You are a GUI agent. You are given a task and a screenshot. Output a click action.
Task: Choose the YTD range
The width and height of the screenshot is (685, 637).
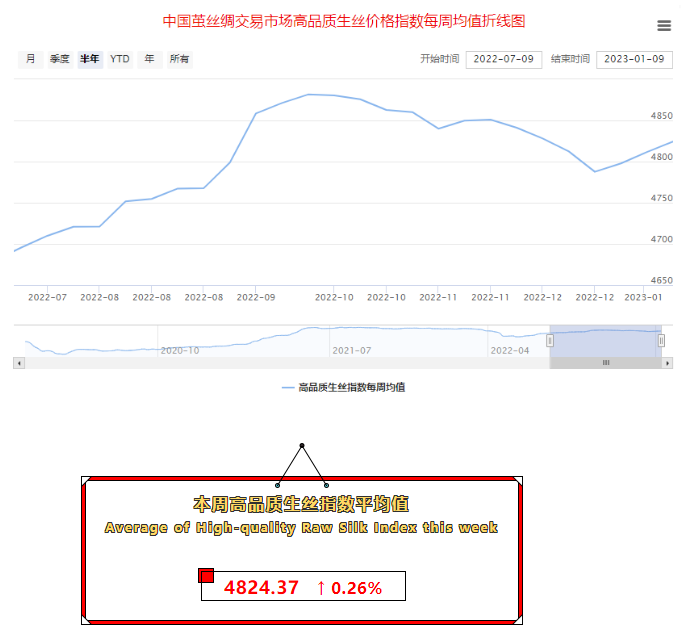pos(120,60)
